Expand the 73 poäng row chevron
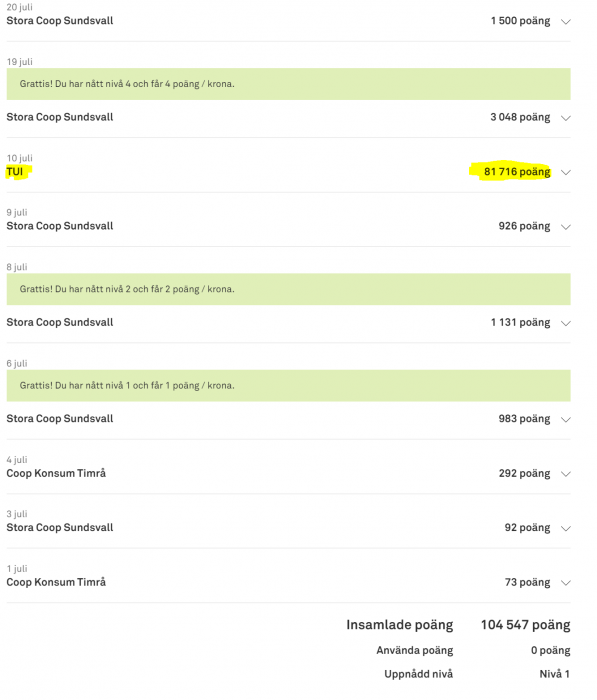This screenshot has height=700, width=597. [566, 583]
